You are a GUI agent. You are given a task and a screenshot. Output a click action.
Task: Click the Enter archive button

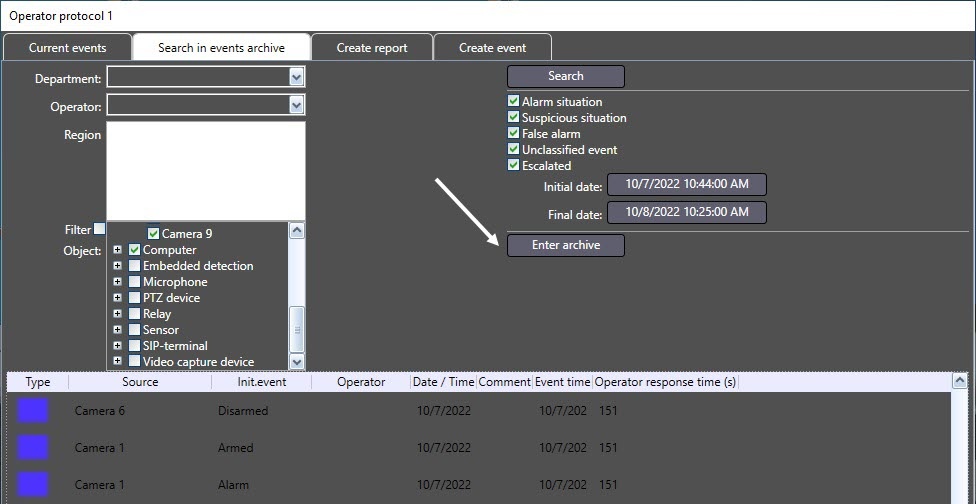coord(566,245)
